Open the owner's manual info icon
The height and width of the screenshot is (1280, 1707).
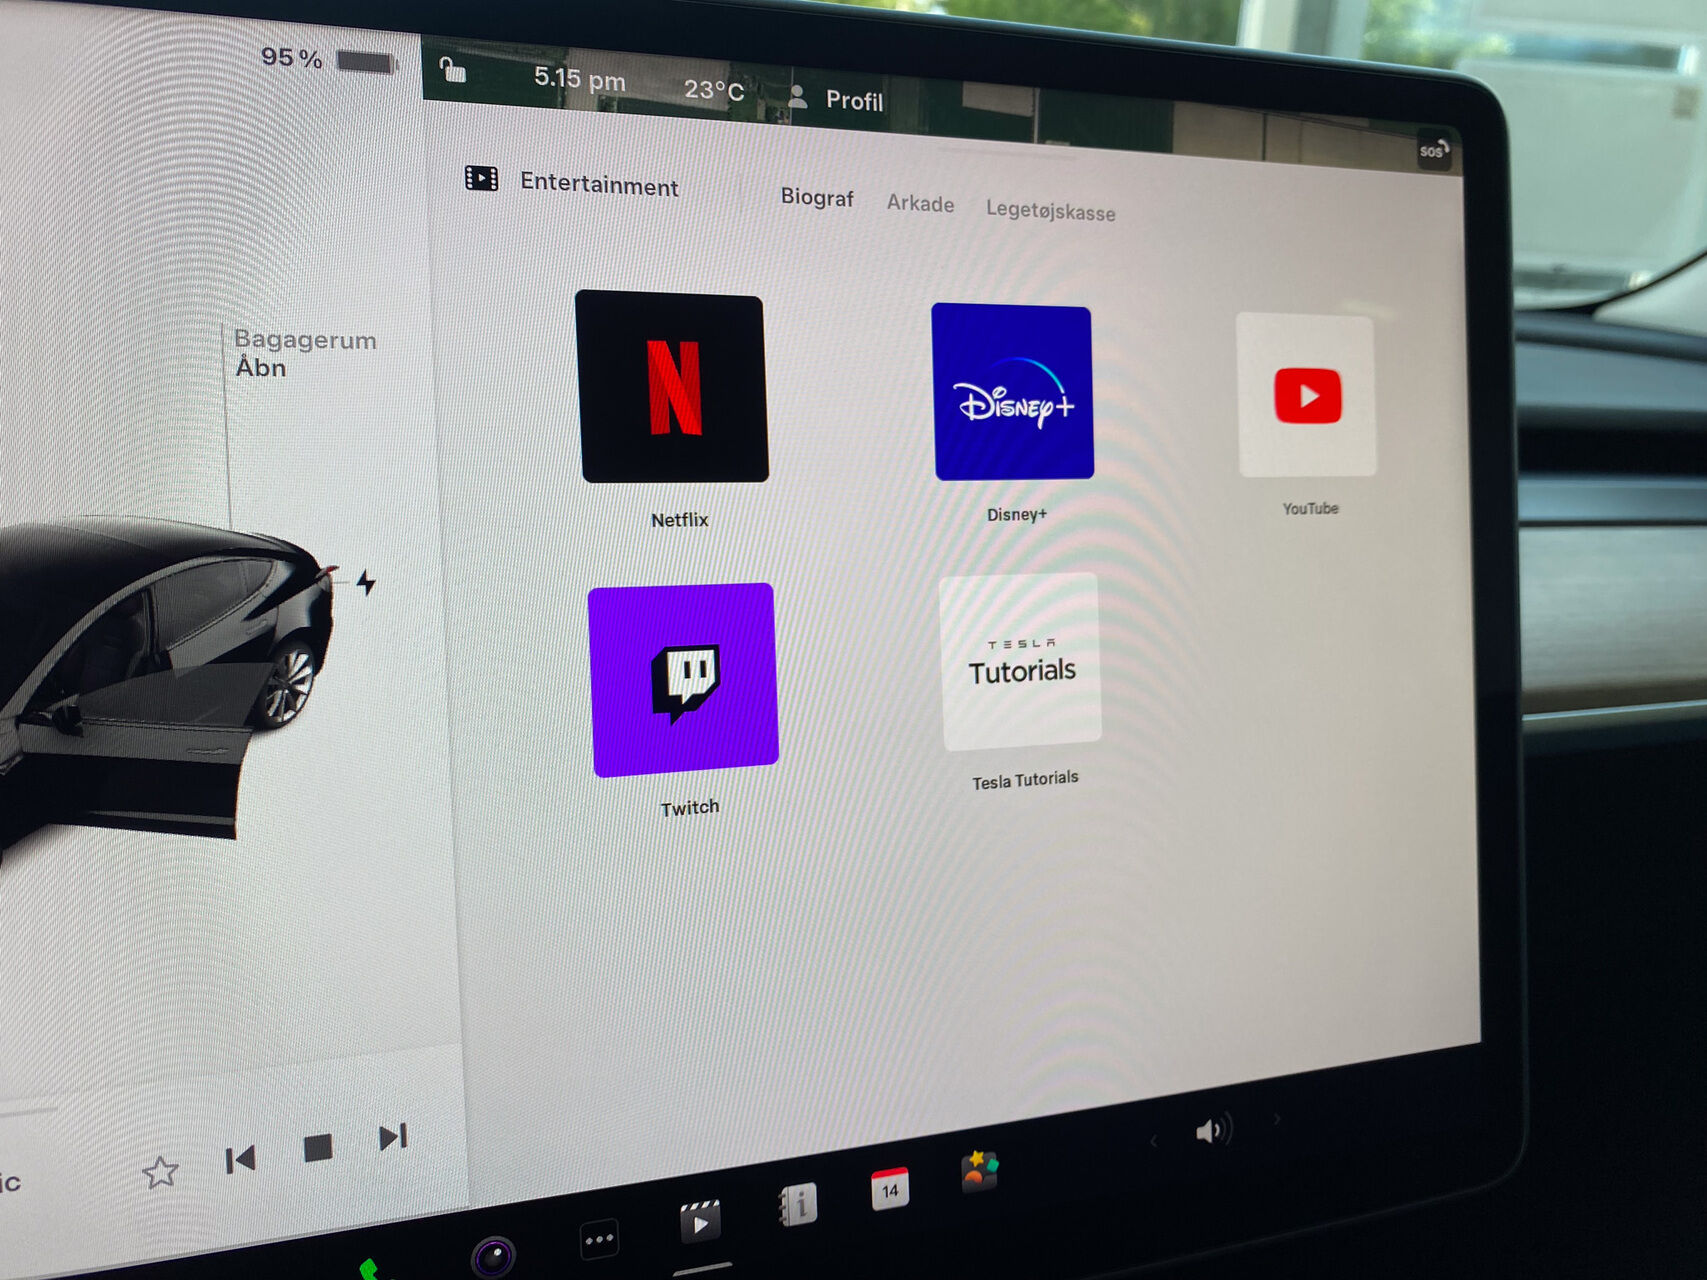798,1204
